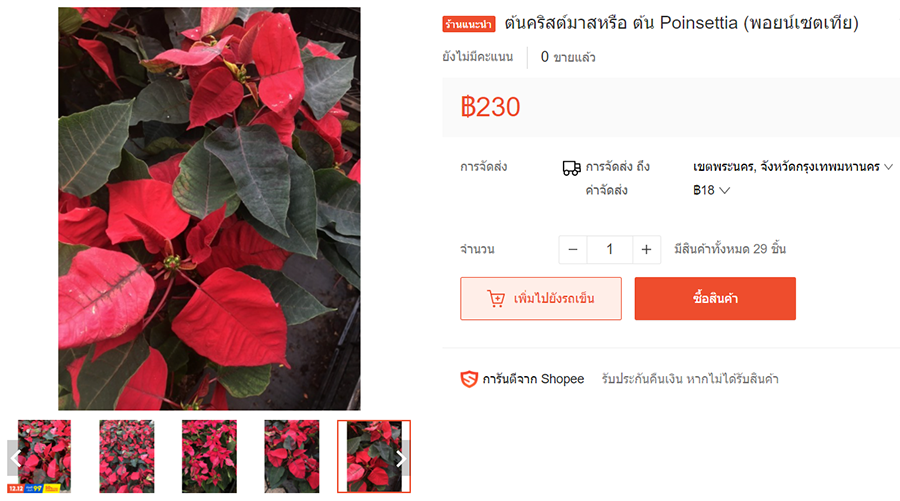Select the first poinsettia thumbnail with 12.12 badge
The width and height of the screenshot is (900, 501).
(44, 456)
